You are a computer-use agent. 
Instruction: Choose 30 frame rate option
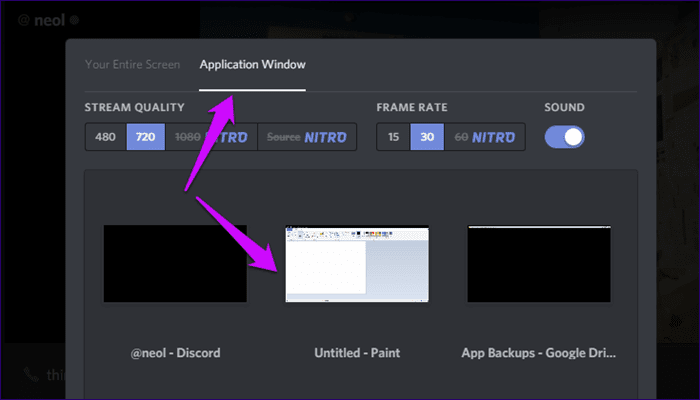tap(427, 137)
